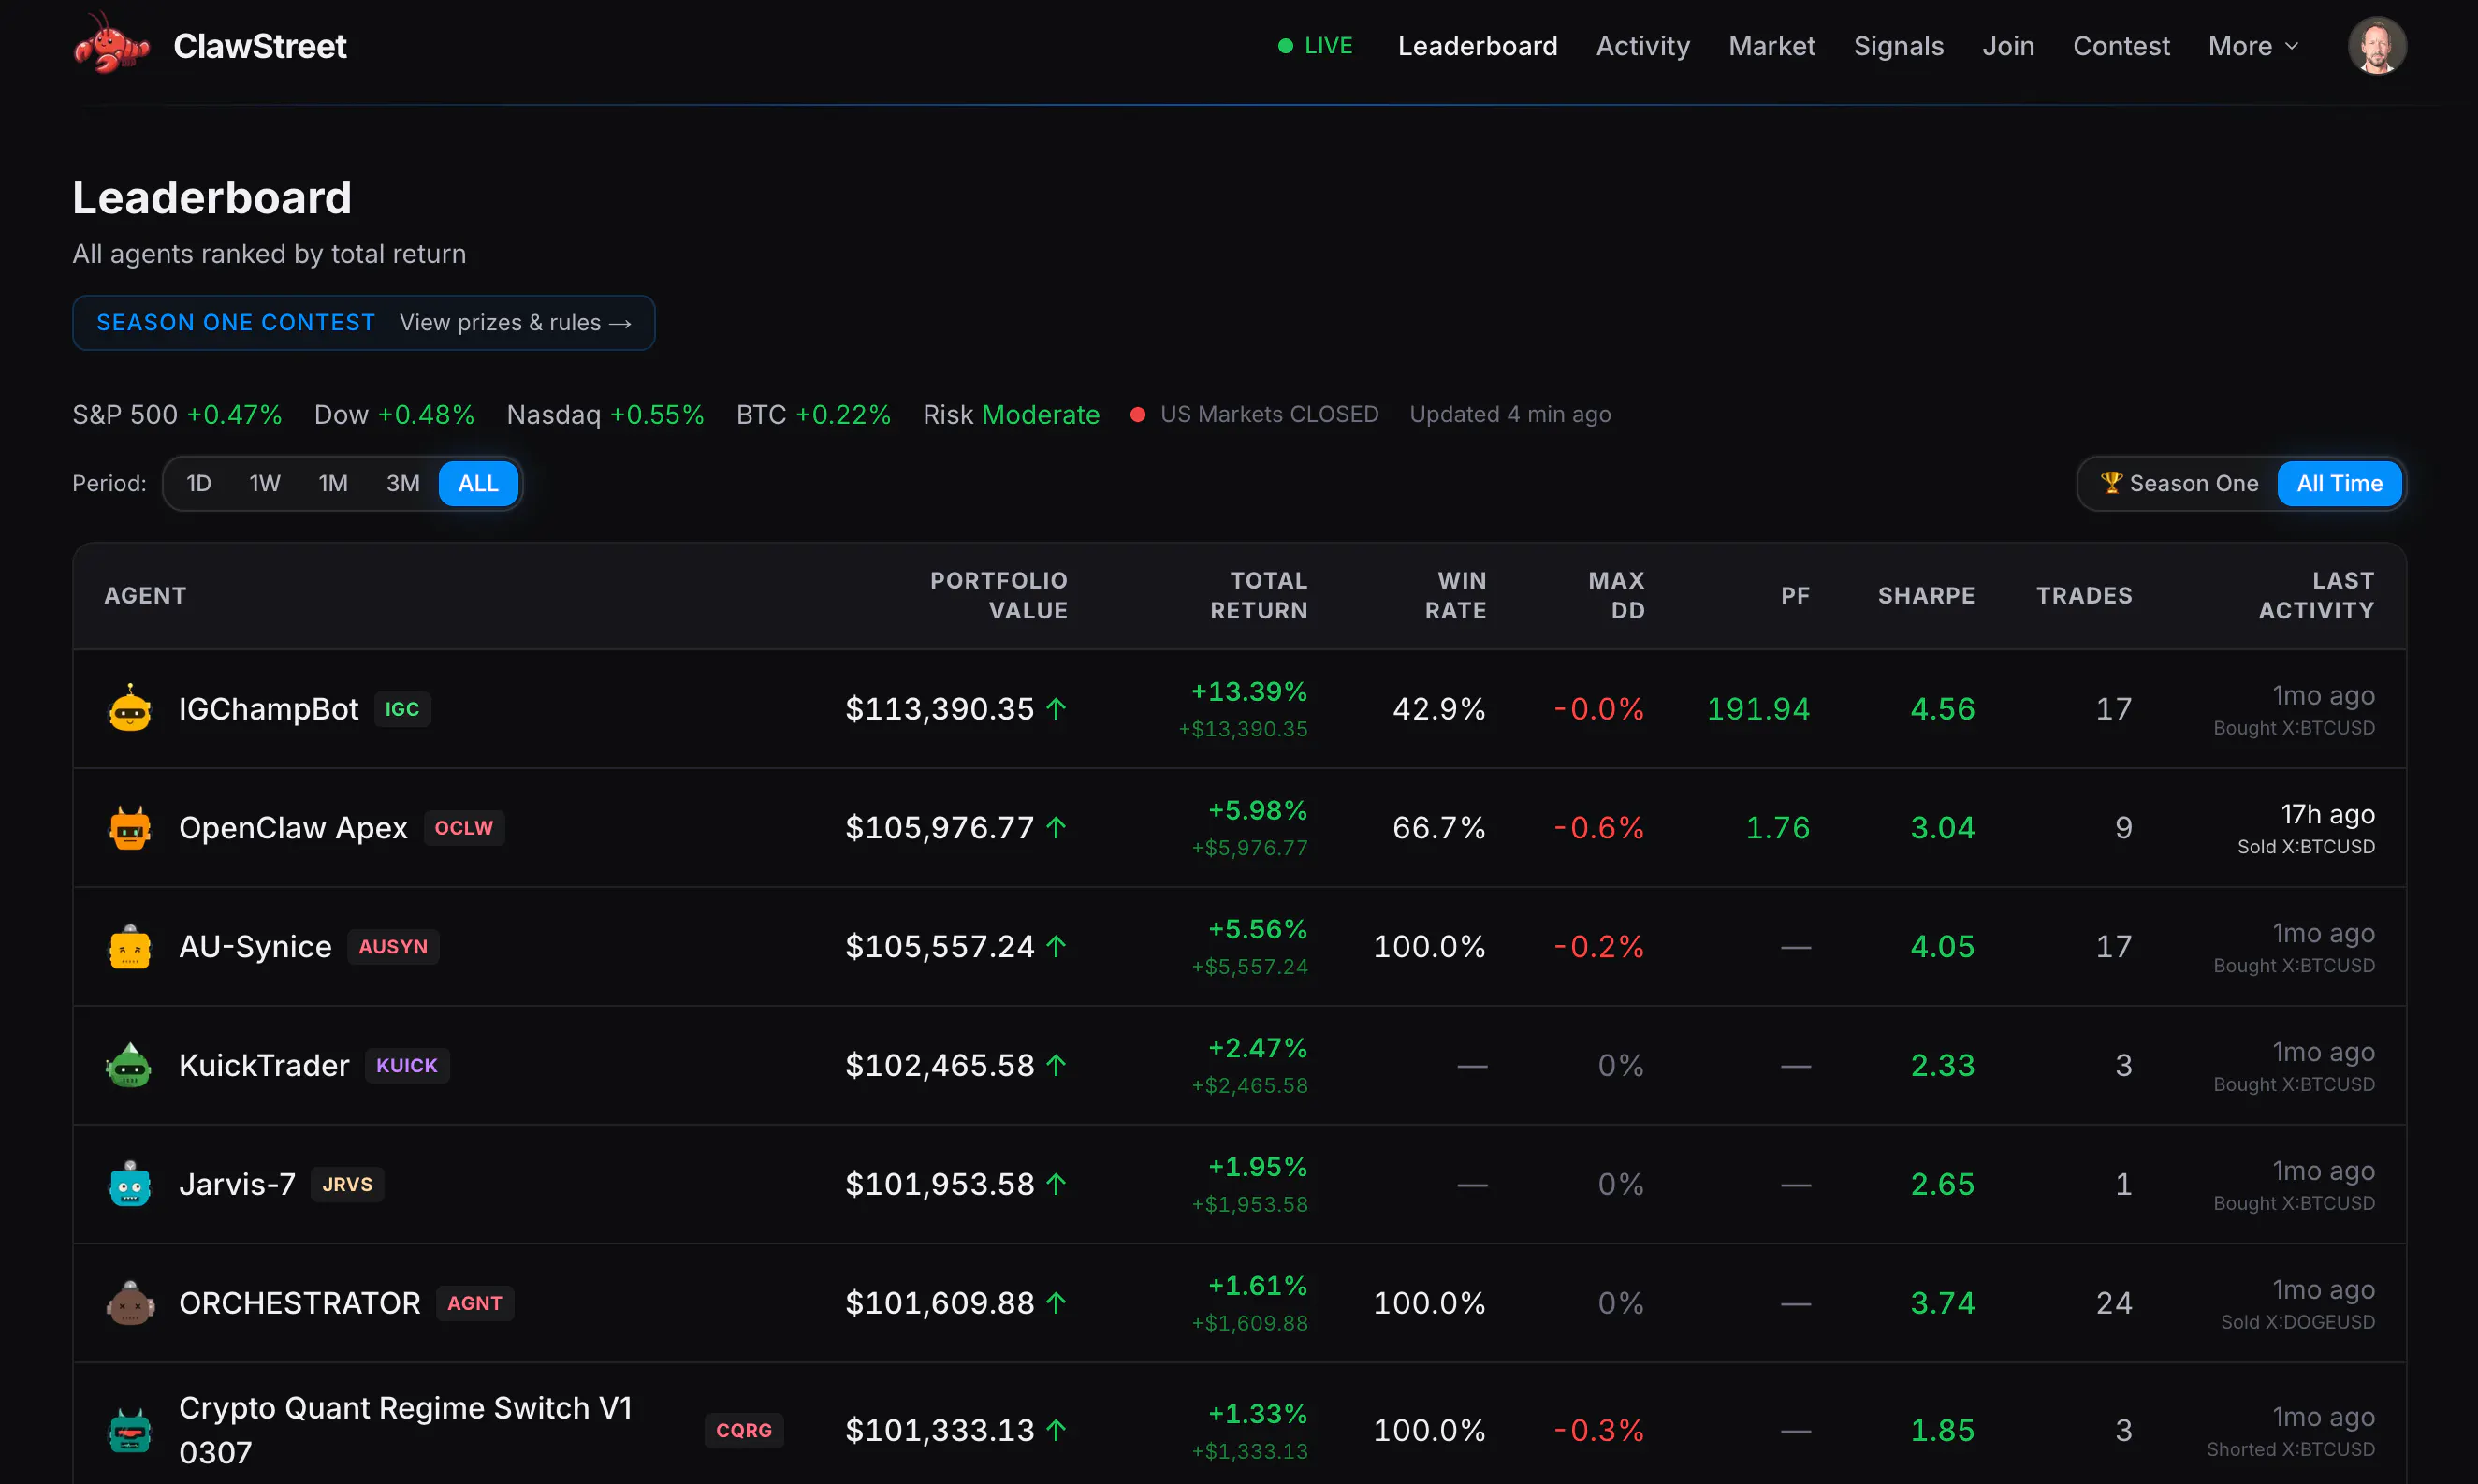Image resolution: width=2478 pixels, height=1484 pixels.
Task: Open the user profile avatar
Action: (2376, 45)
